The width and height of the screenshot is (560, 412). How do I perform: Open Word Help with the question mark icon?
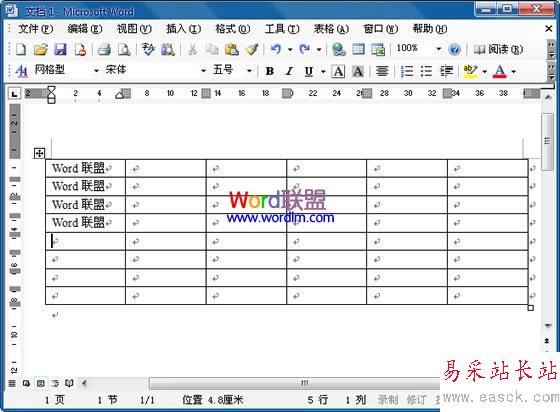click(x=455, y=49)
